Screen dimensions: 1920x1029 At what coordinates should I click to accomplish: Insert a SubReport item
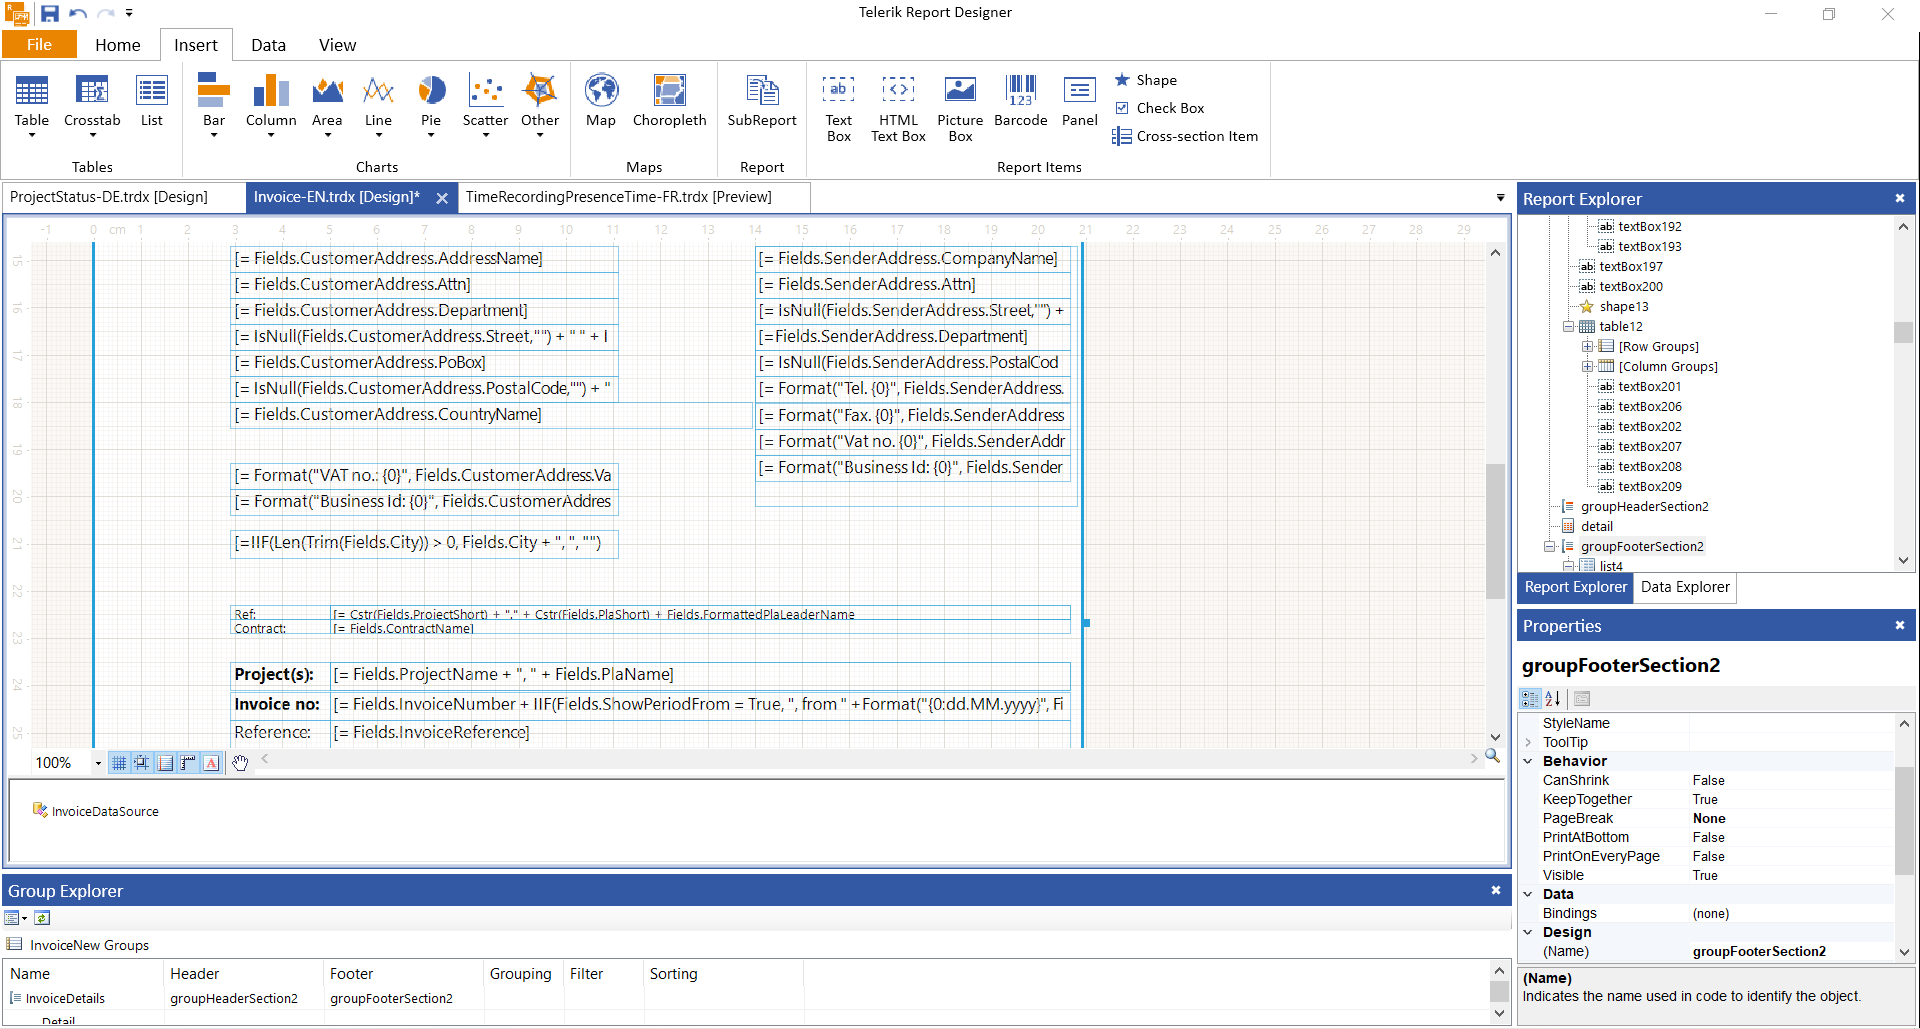pyautogui.click(x=761, y=102)
